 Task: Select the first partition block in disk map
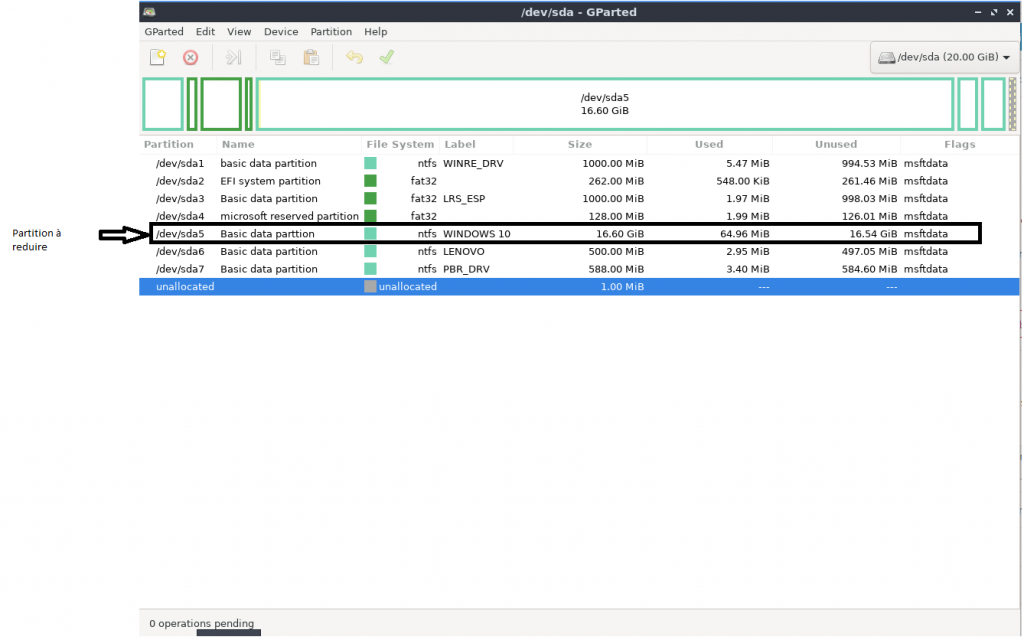[x=163, y=104]
